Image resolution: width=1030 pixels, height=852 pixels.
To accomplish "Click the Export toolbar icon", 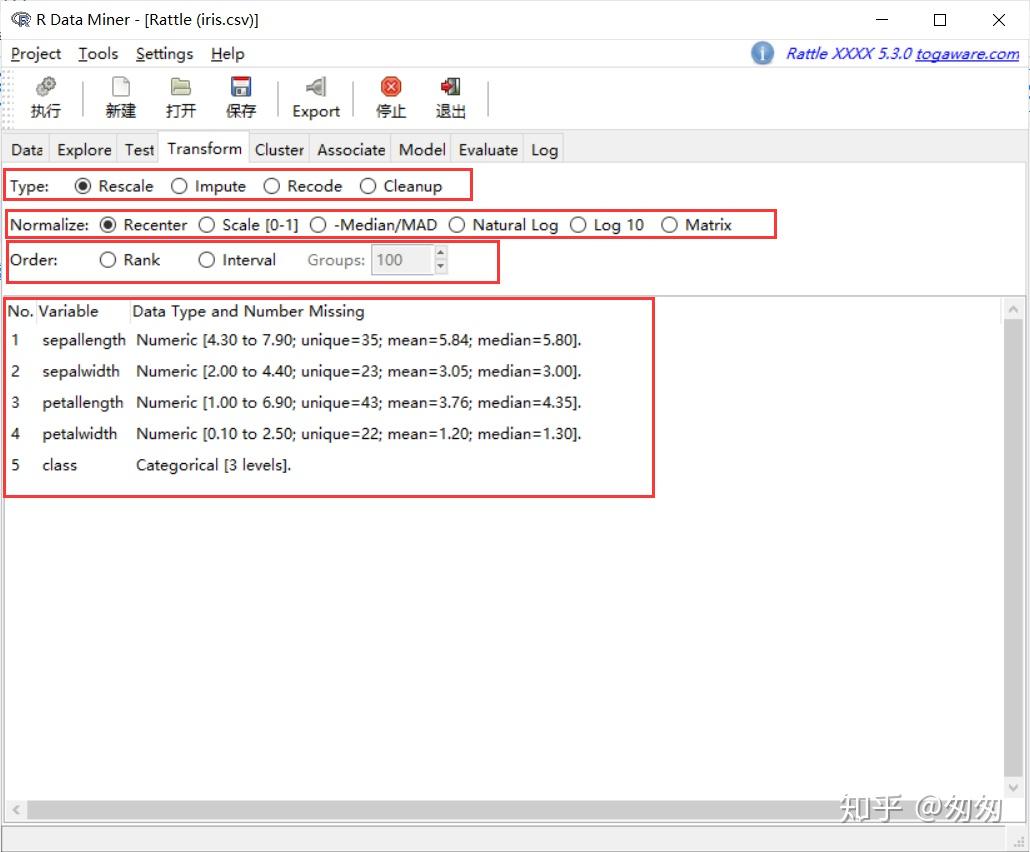I will 316,87.
